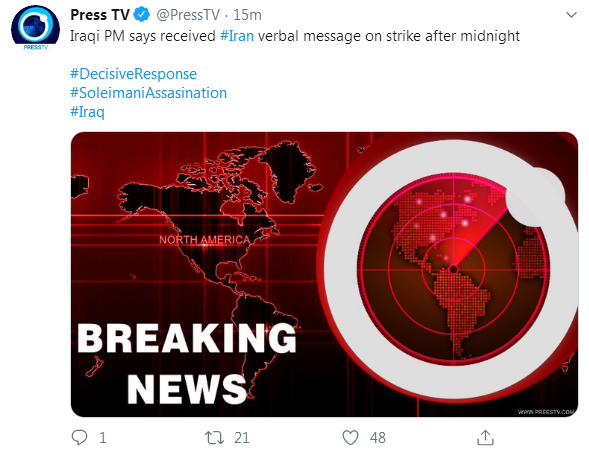
Task: Click the radar globe in the image
Action: 453,269
